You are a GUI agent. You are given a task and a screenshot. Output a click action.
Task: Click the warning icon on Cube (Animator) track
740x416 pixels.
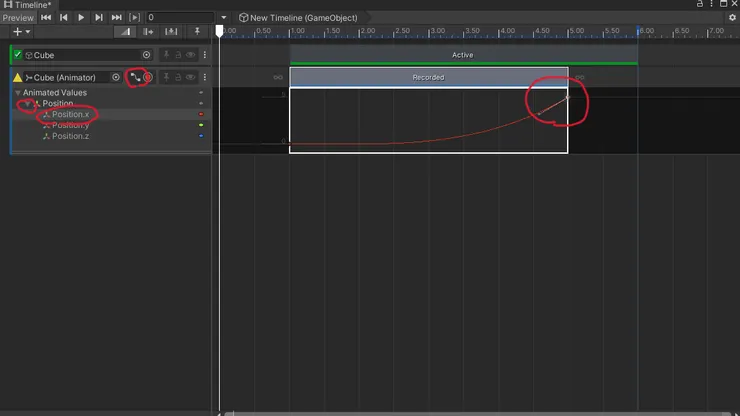pos(17,77)
